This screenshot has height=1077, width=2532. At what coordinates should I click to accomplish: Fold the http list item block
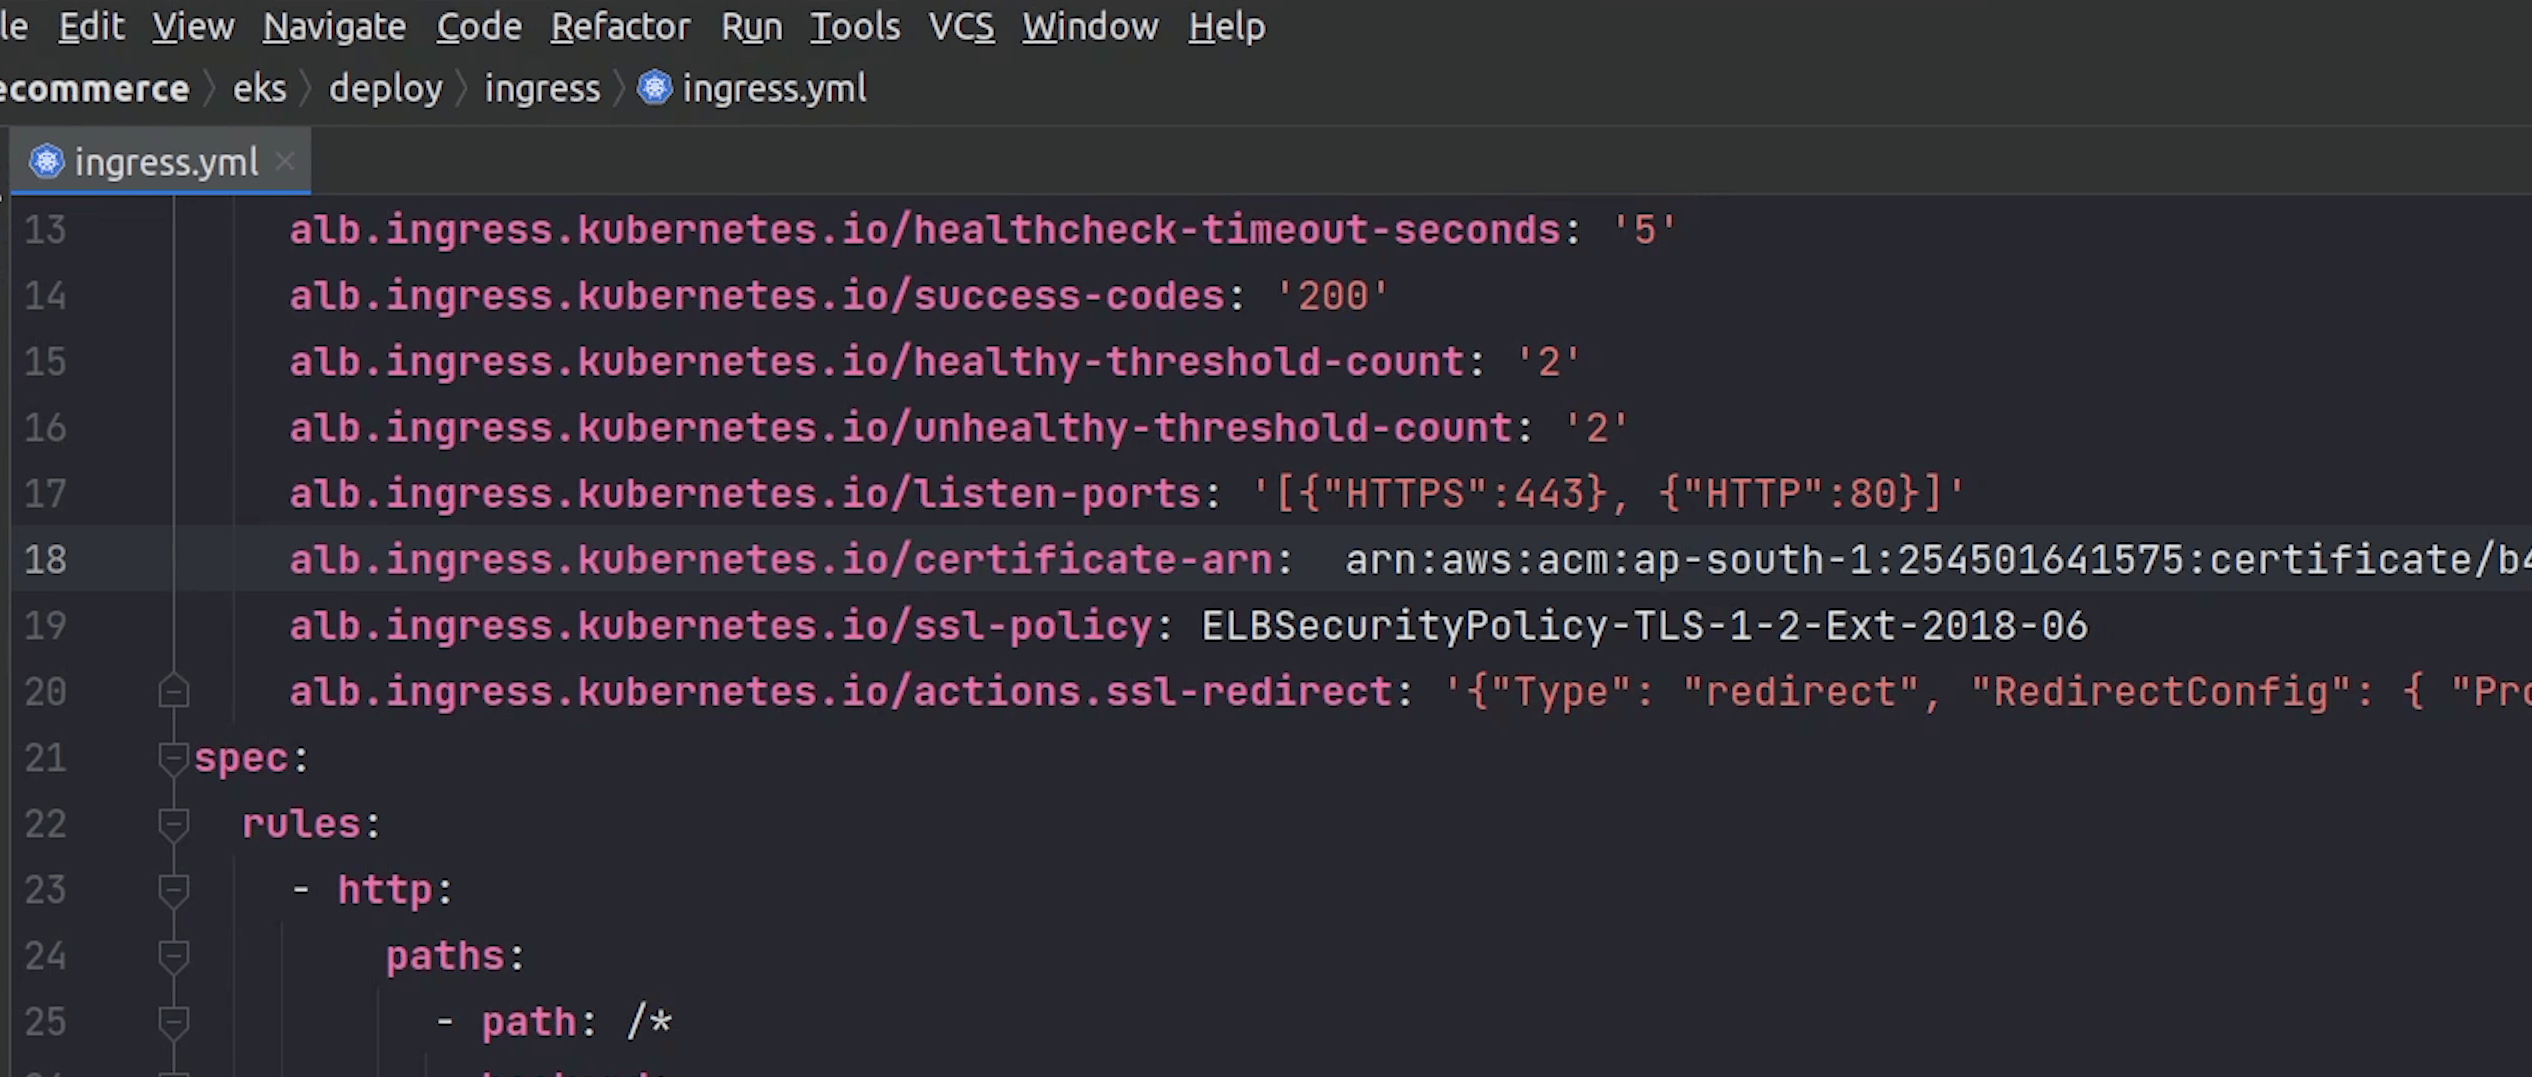(x=173, y=890)
